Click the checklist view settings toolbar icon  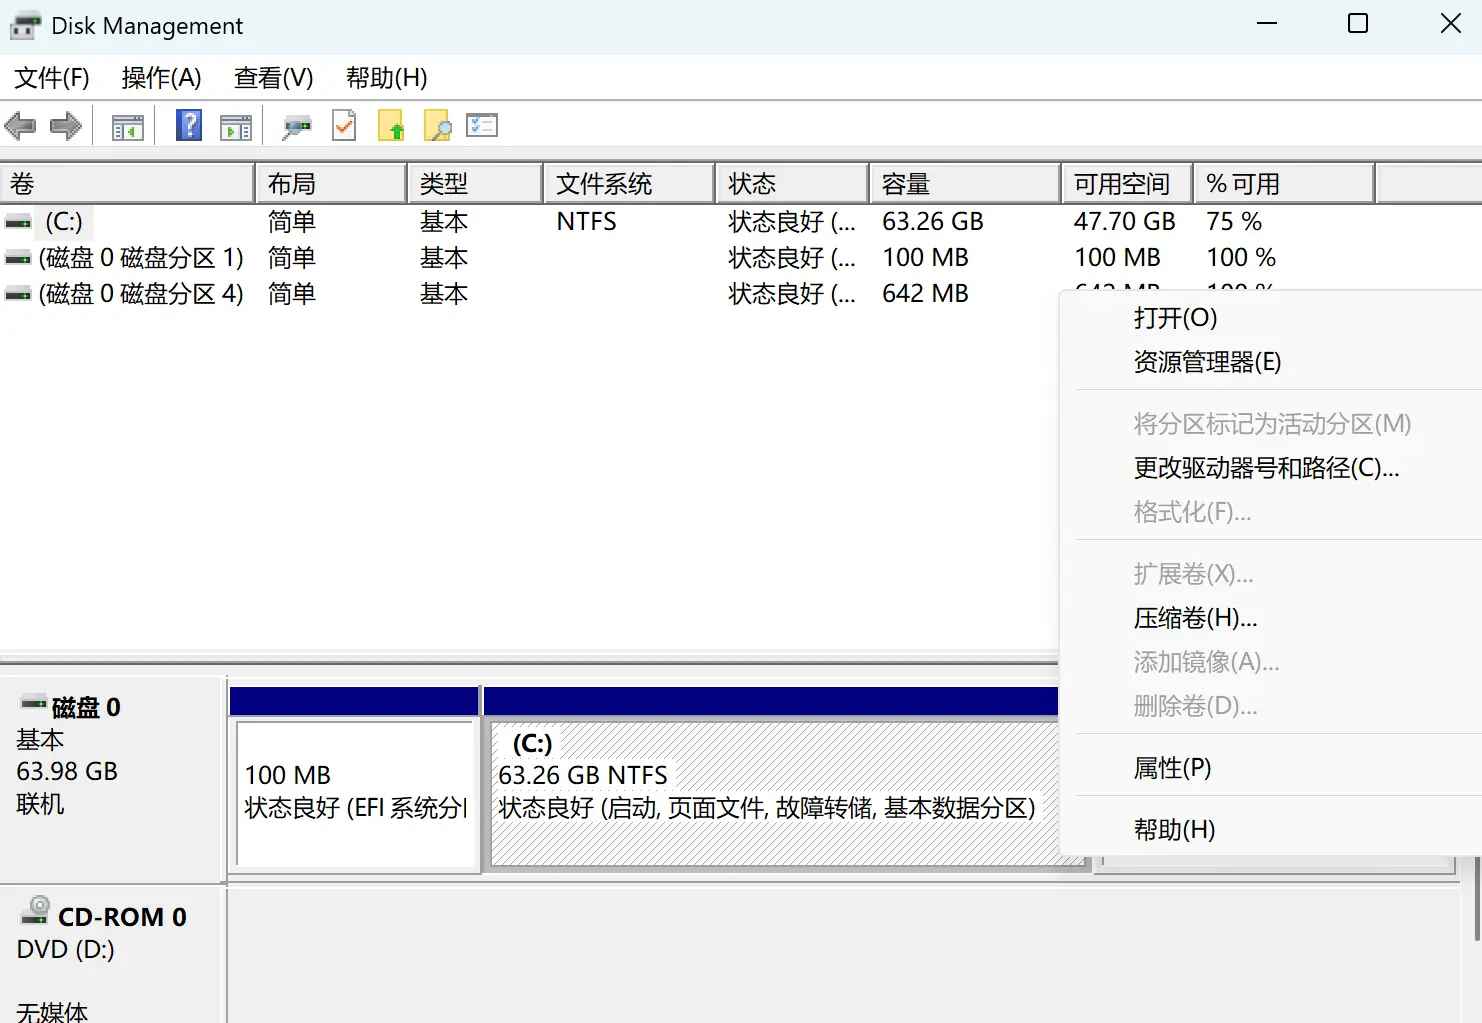pyautogui.click(x=482, y=126)
